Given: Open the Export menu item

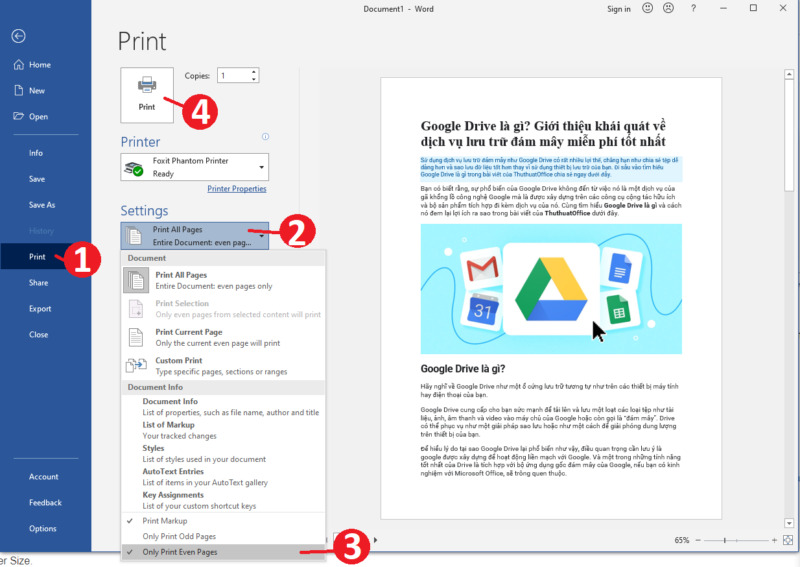Looking at the screenshot, I should (x=40, y=309).
